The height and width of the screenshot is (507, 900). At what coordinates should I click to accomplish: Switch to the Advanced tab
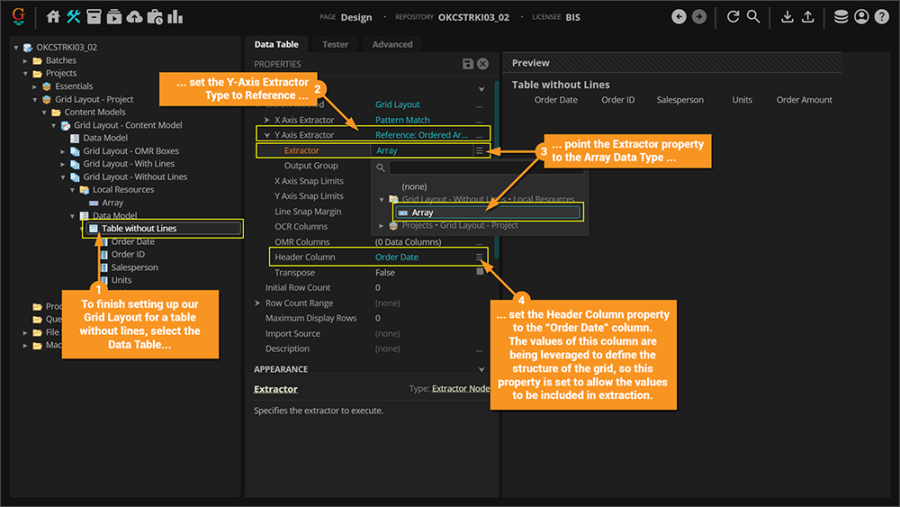point(392,44)
